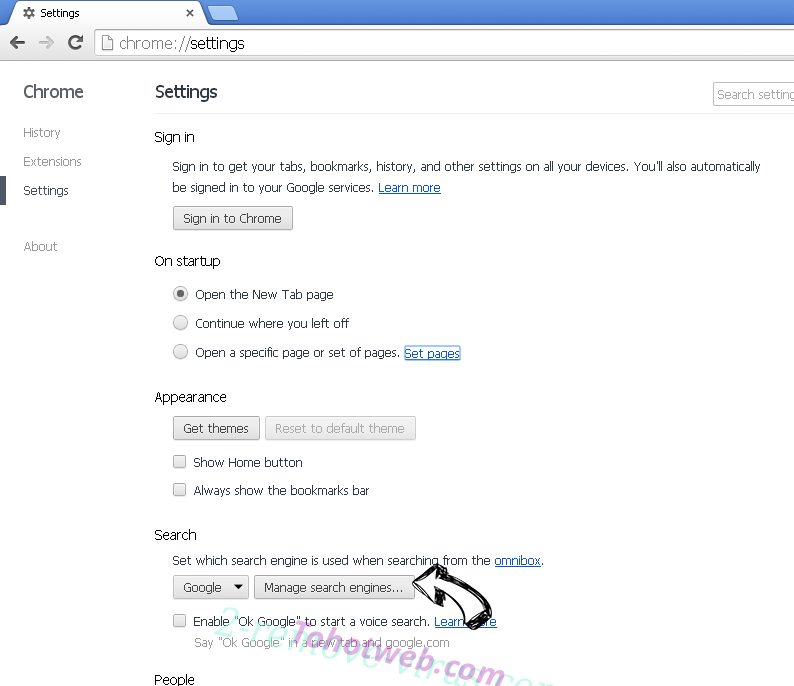Open the Google search engine dropdown
Viewport: 794px width, 686px height.
coord(211,587)
